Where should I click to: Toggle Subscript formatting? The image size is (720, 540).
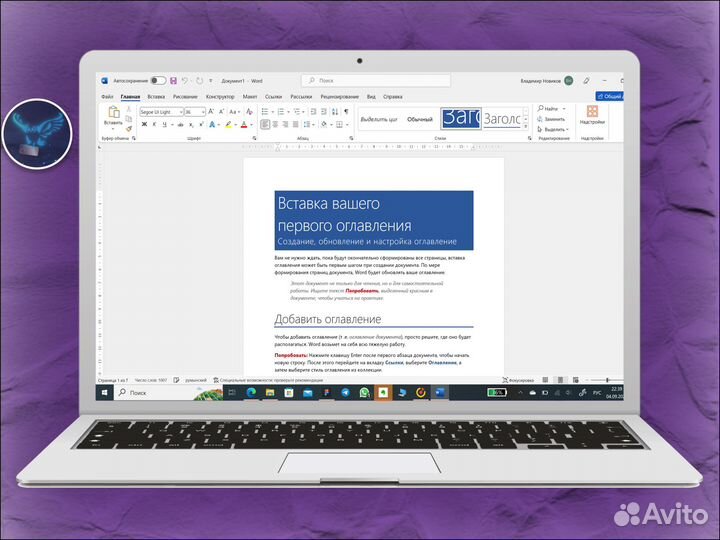point(191,125)
